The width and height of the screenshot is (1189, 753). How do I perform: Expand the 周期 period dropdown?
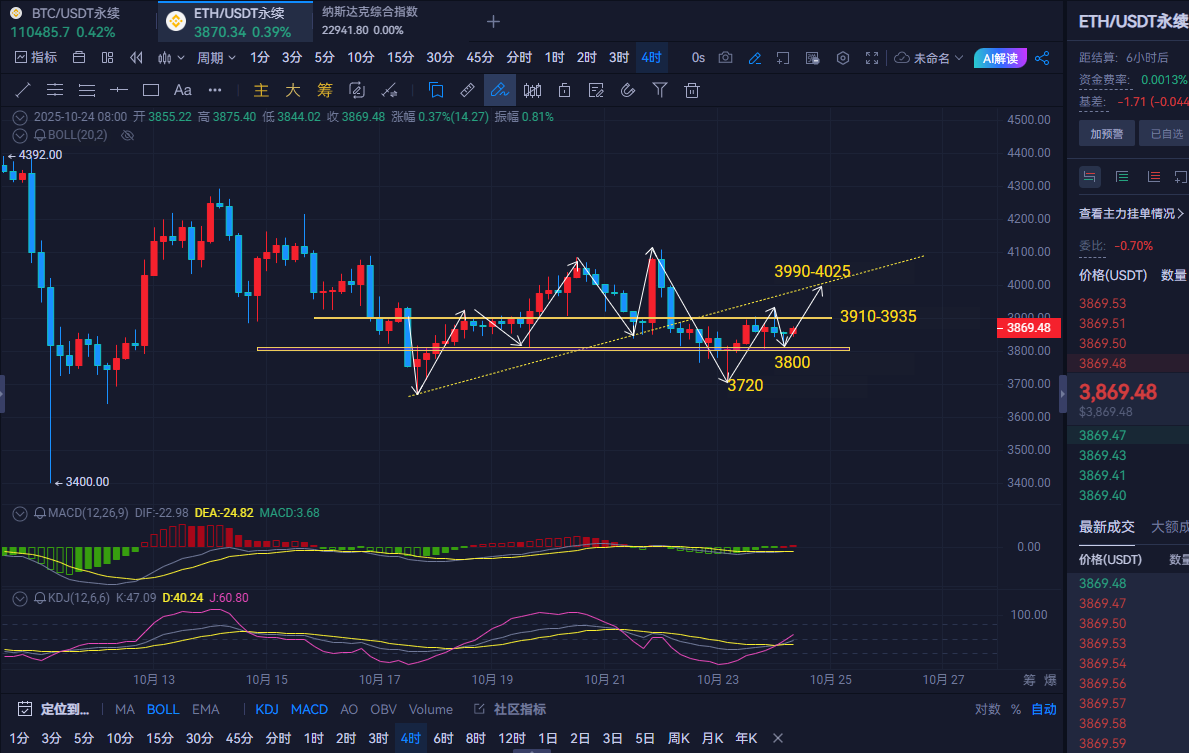click(x=215, y=58)
